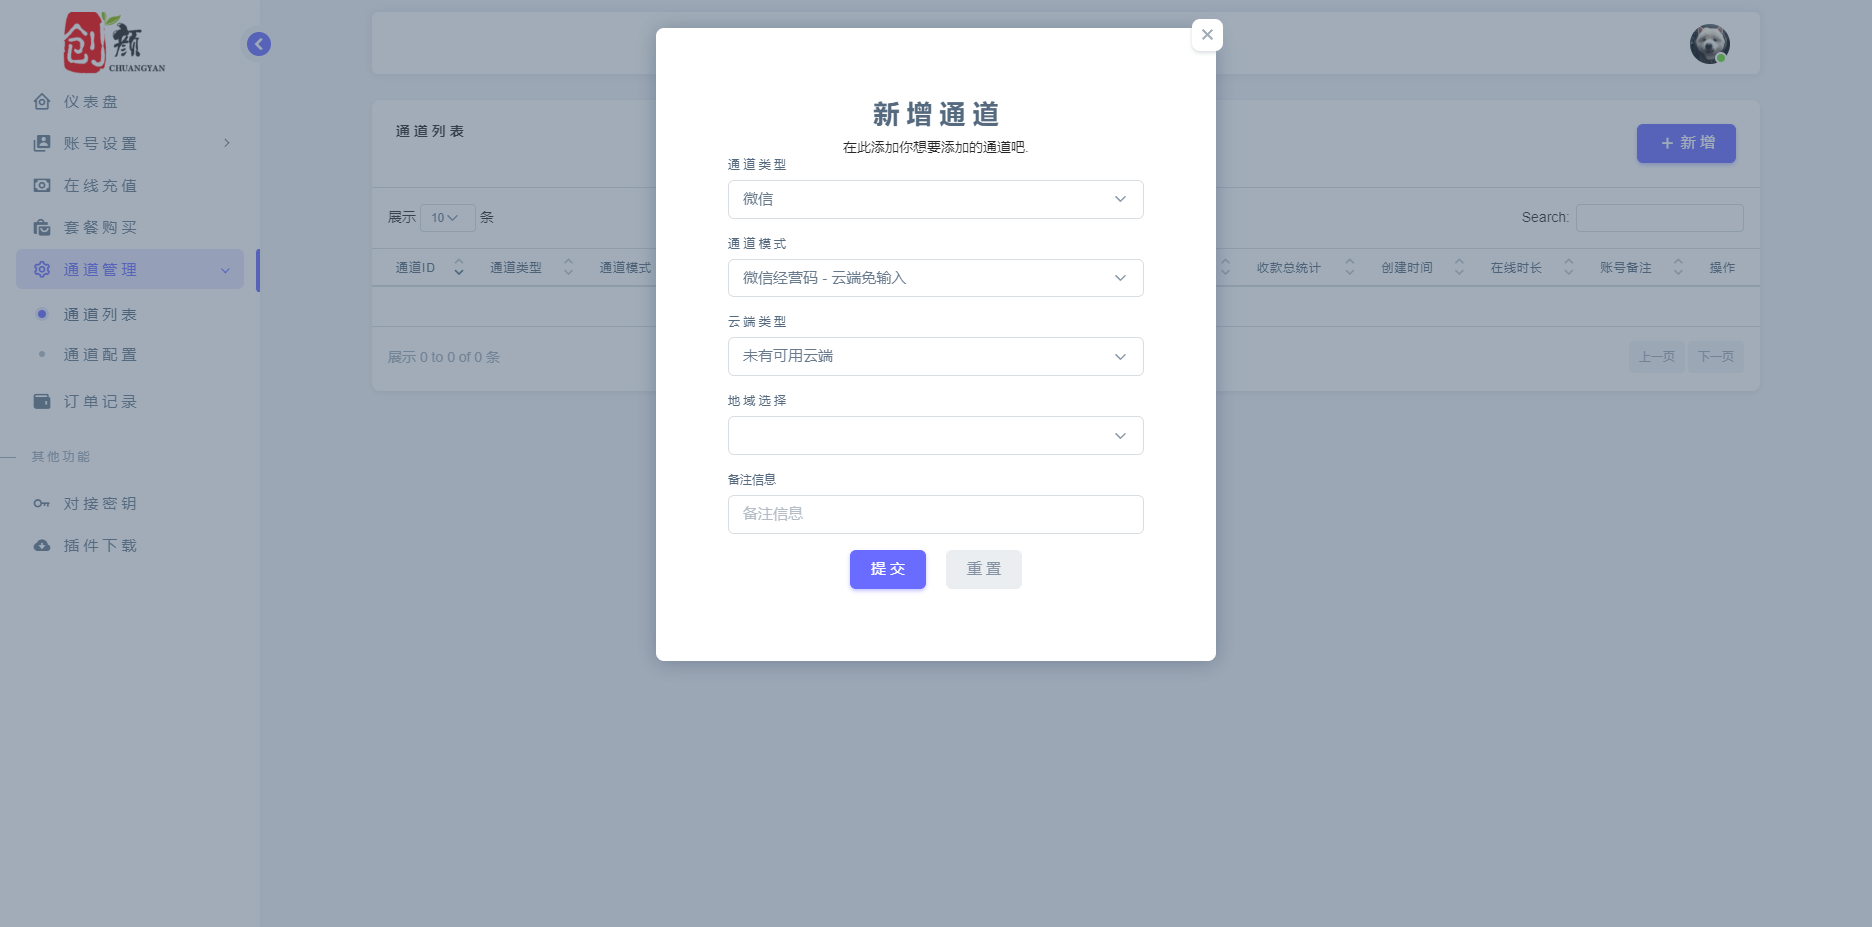1872x927 pixels.
Task: Sort table by 账号备注 column
Action: pyautogui.click(x=1641, y=267)
